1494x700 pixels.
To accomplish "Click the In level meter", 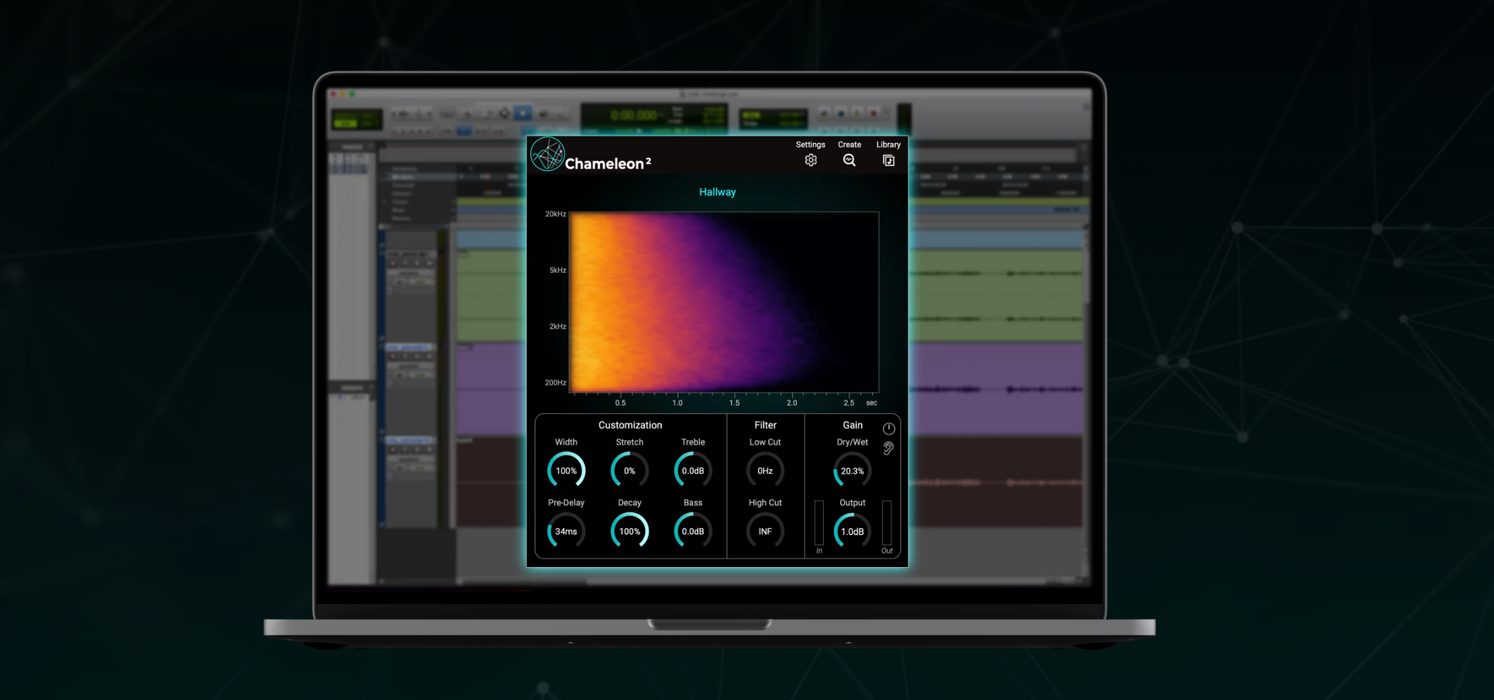I will (819, 523).
